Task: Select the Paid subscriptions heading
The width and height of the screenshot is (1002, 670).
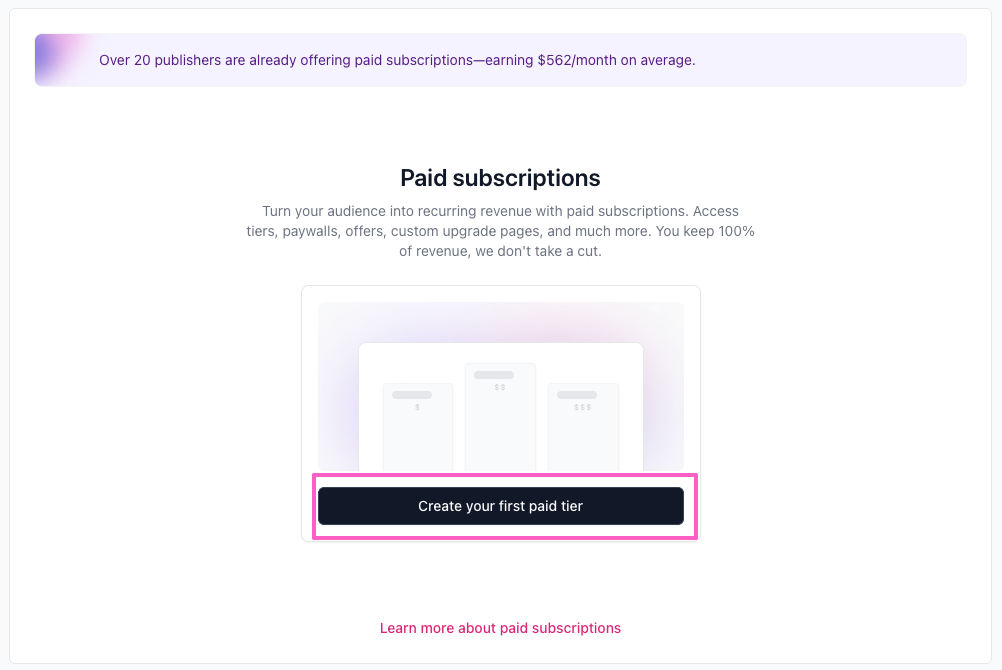Action: [500, 178]
